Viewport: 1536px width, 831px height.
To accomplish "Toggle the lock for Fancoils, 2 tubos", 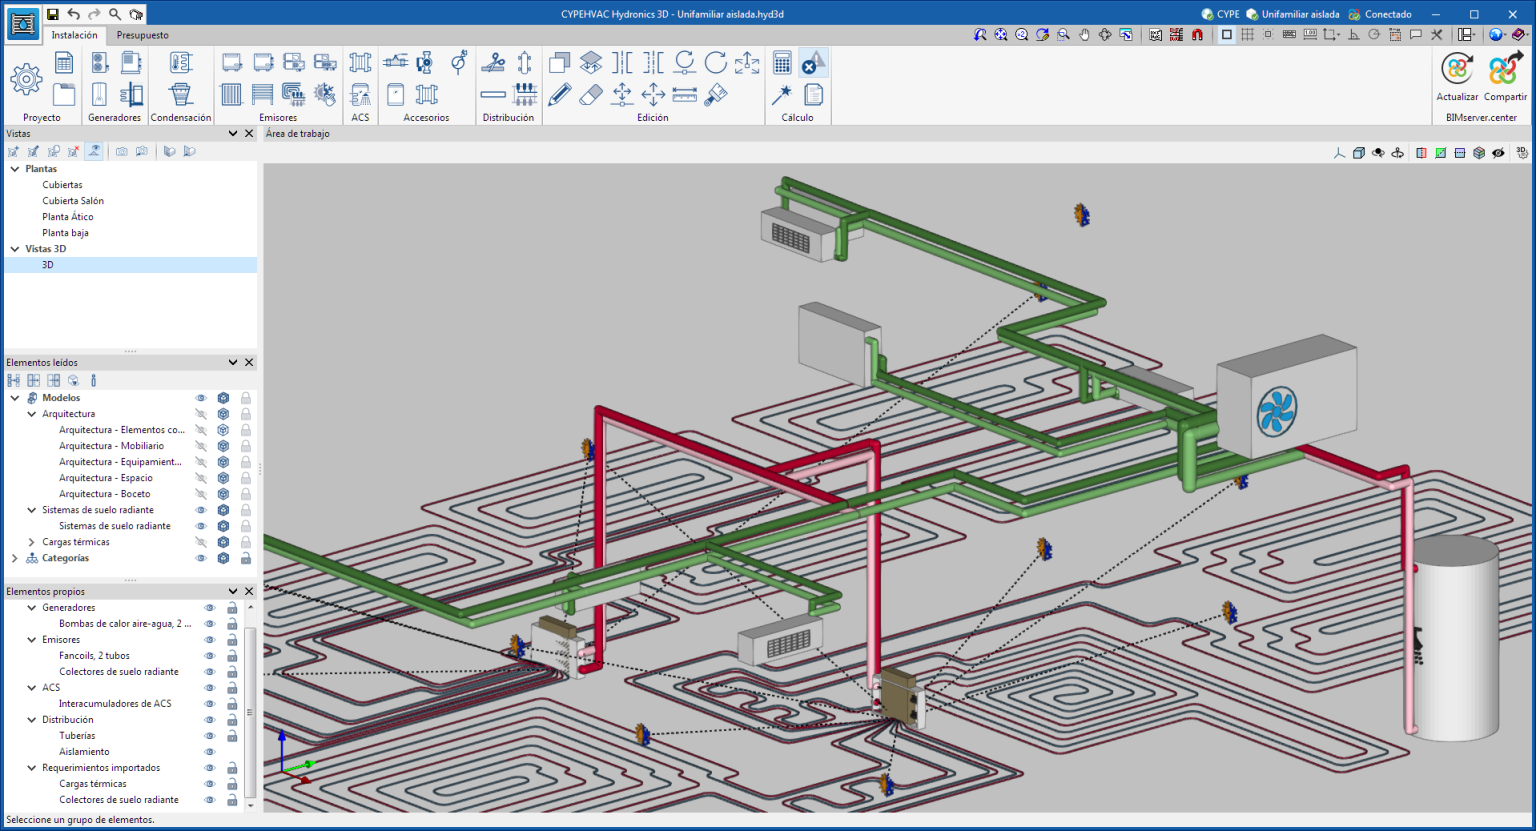I will tap(232, 656).
